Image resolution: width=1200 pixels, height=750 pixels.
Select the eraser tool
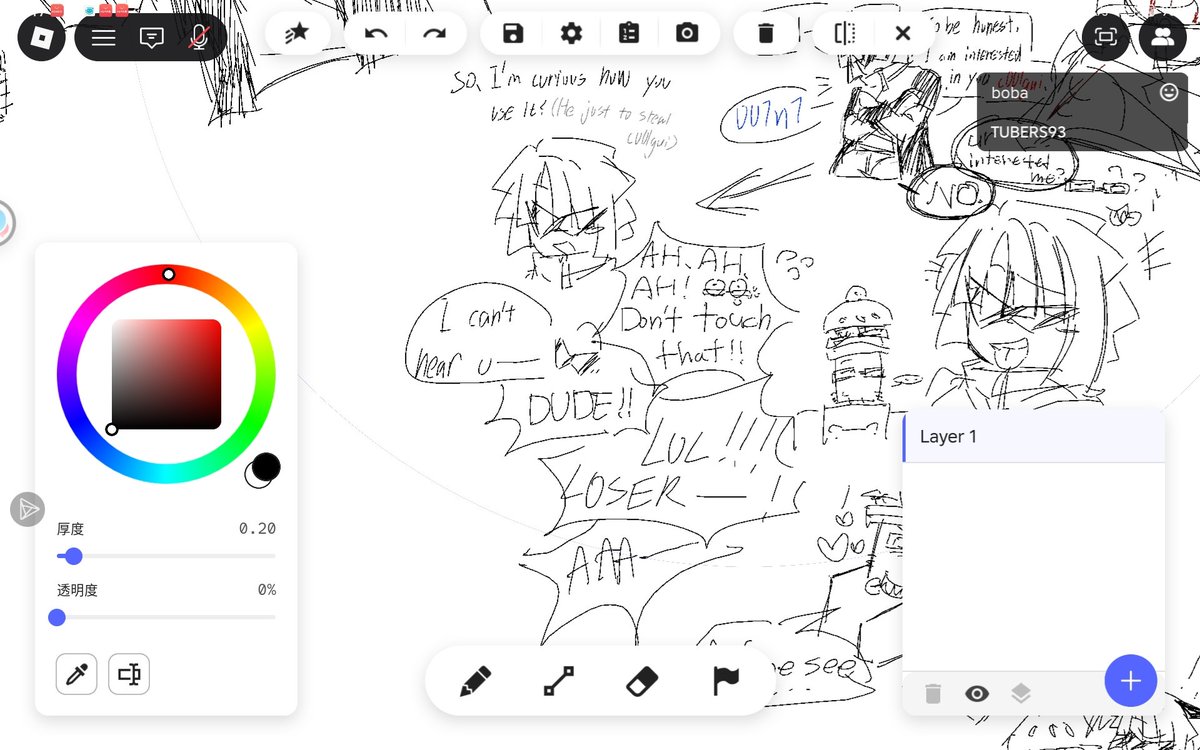click(x=642, y=682)
